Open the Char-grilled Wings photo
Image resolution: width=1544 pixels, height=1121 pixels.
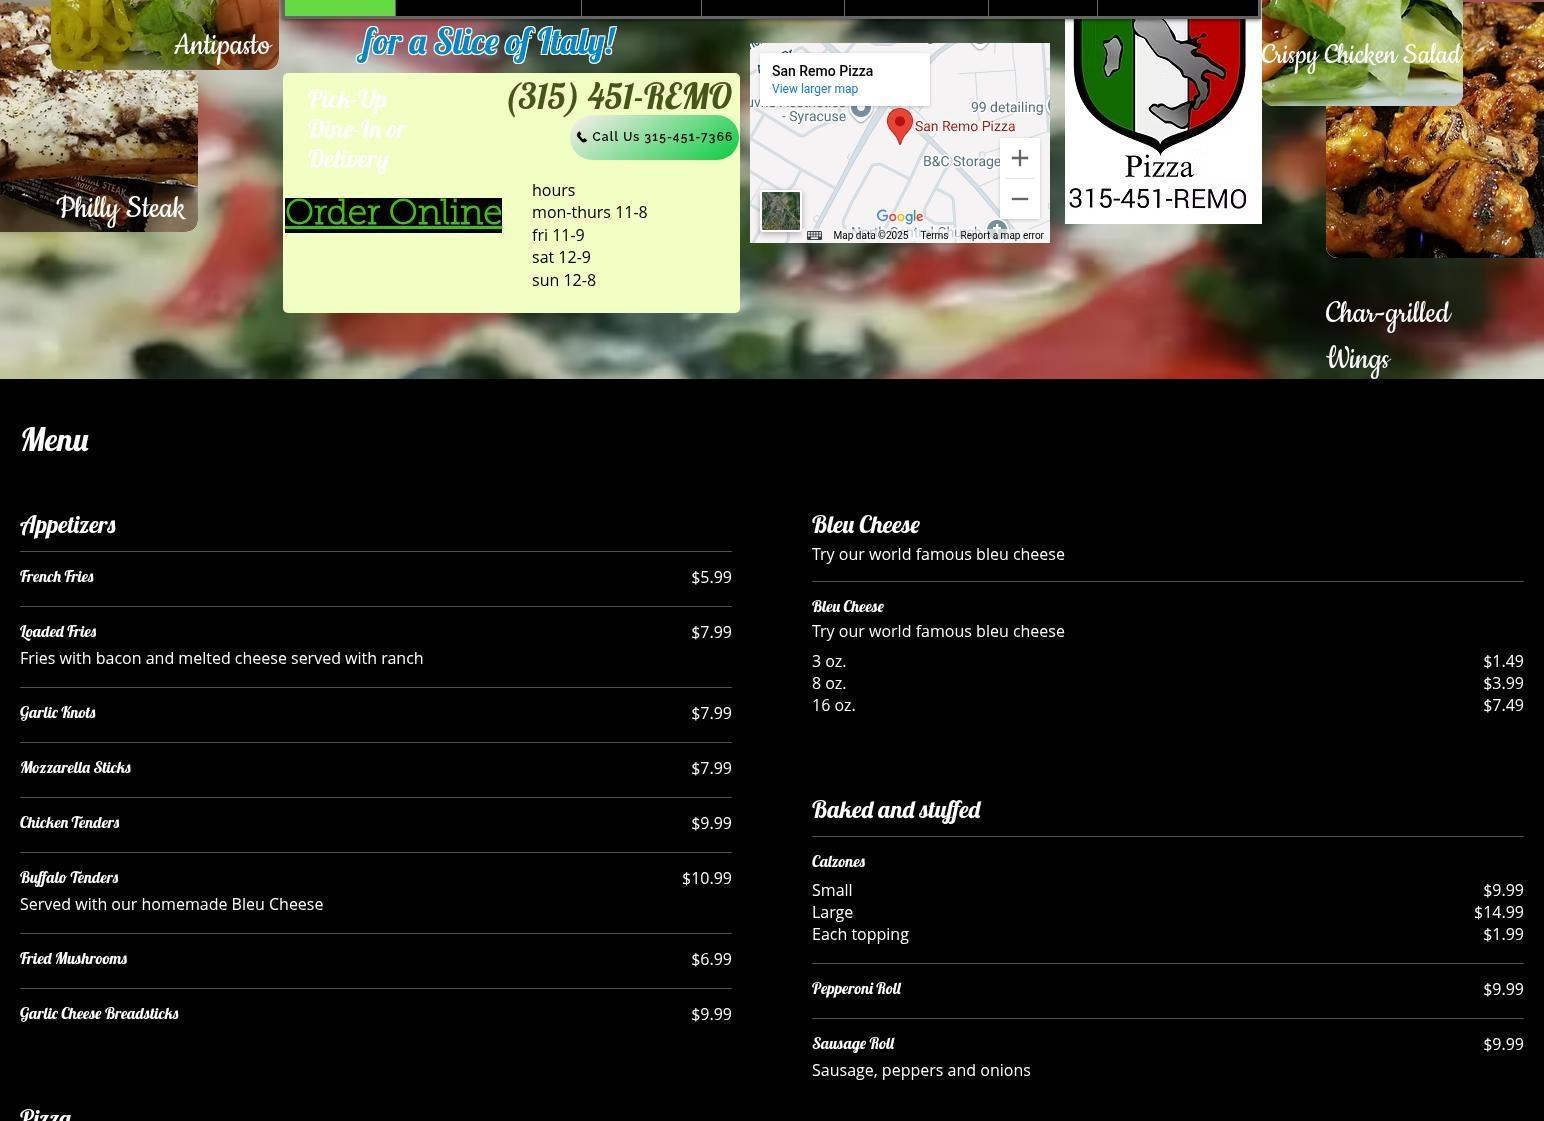coord(1435,180)
